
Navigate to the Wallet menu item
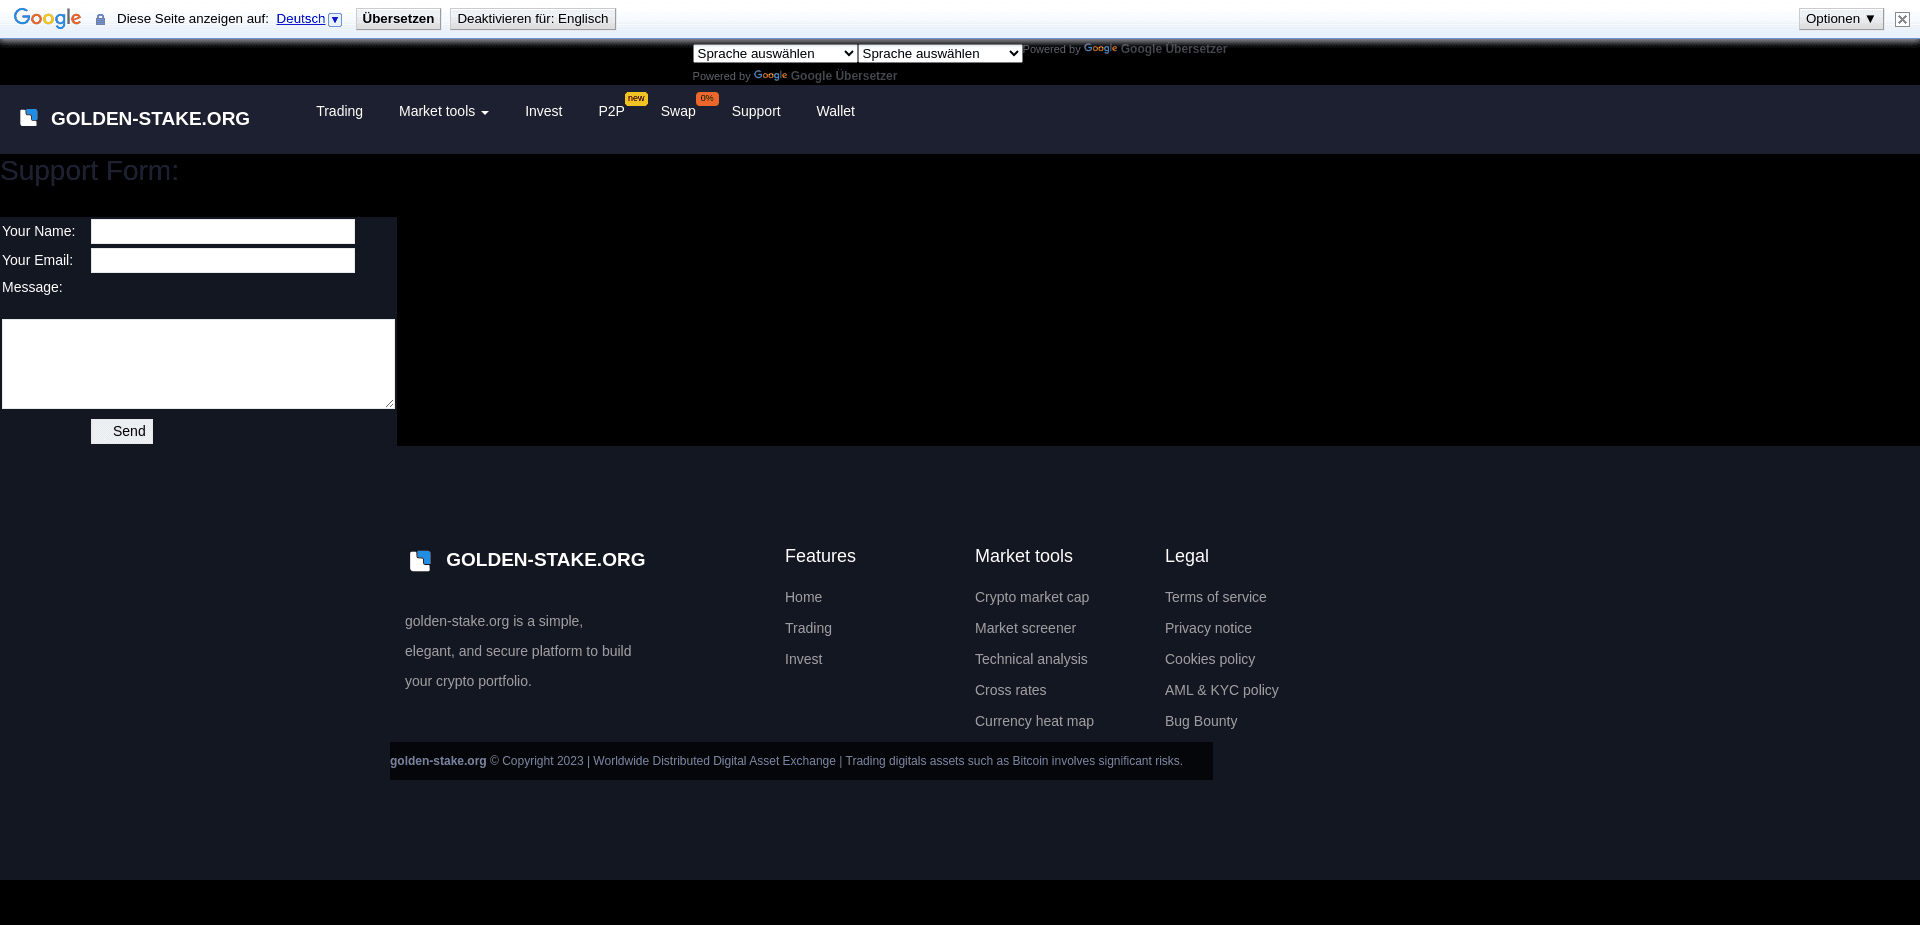(835, 111)
